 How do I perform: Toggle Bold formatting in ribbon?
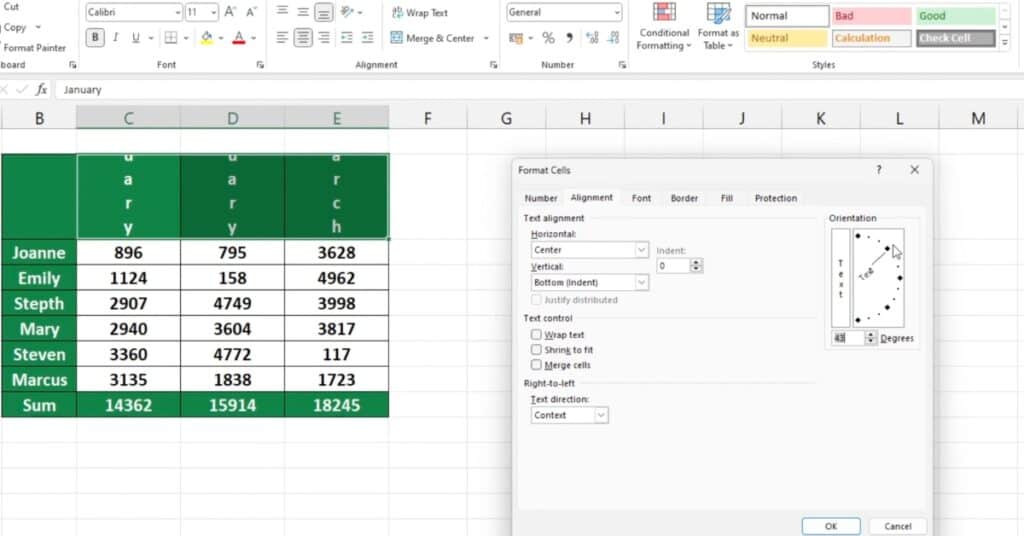(x=95, y=38)
